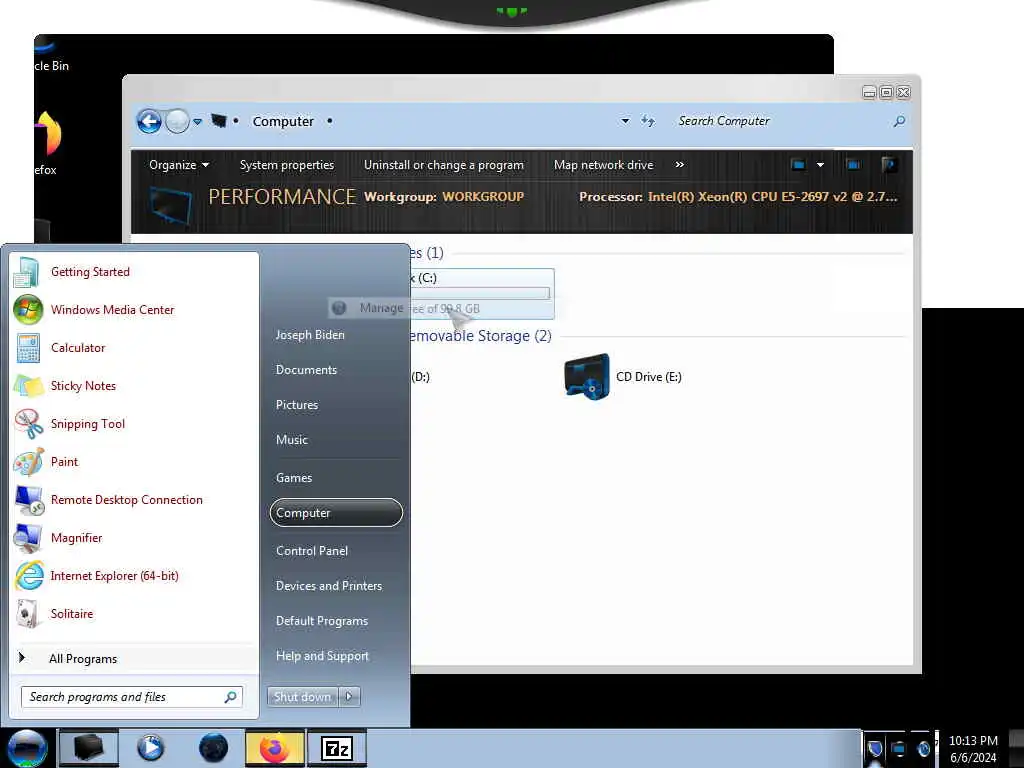Select Computer in the Start menu

[336, 513]
